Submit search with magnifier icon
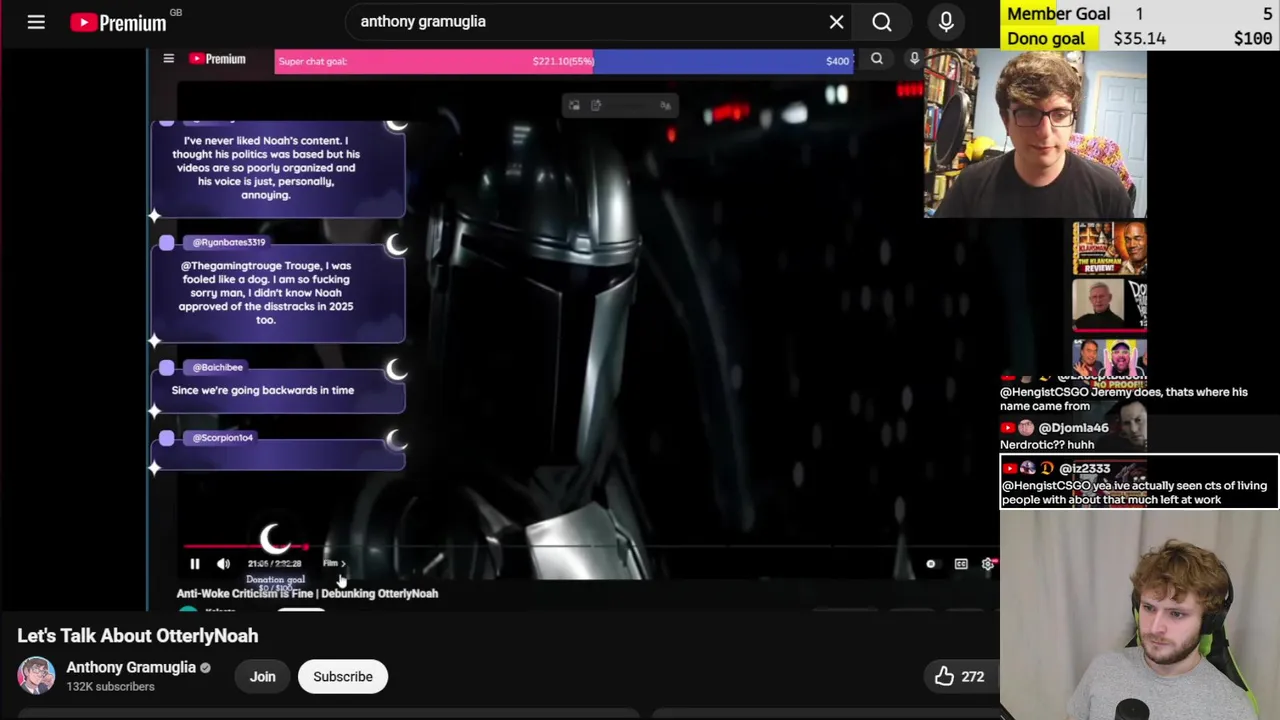1280x720 pixels. [x=882, y=22]
